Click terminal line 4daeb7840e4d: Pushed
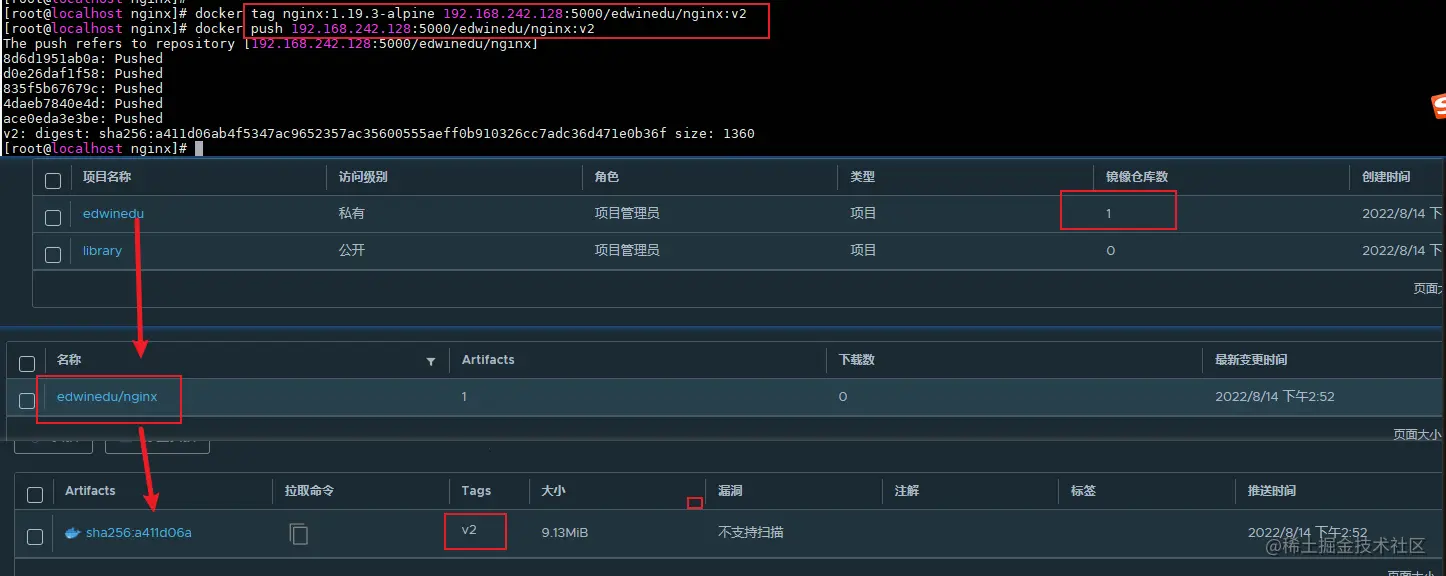This screenshot has height=576, width=1446. (83, 103)
